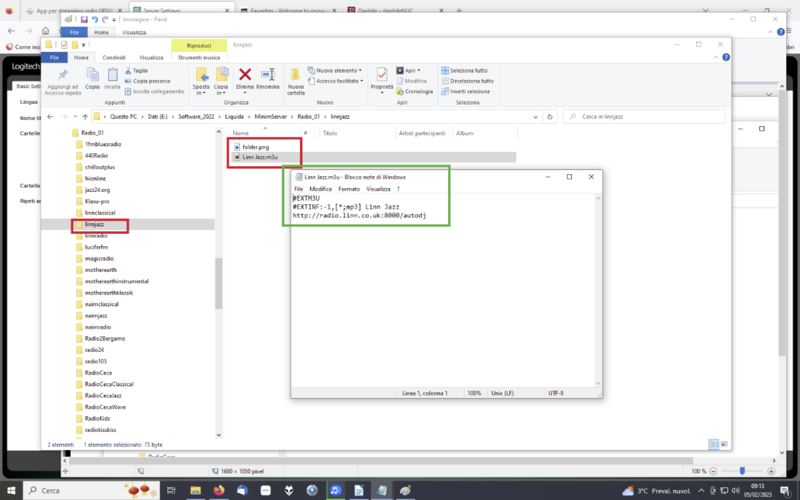This screenshot has height=500, width=800.
Task: Click the Elimina (delete) red X icon
Action: tap(245, 75)
